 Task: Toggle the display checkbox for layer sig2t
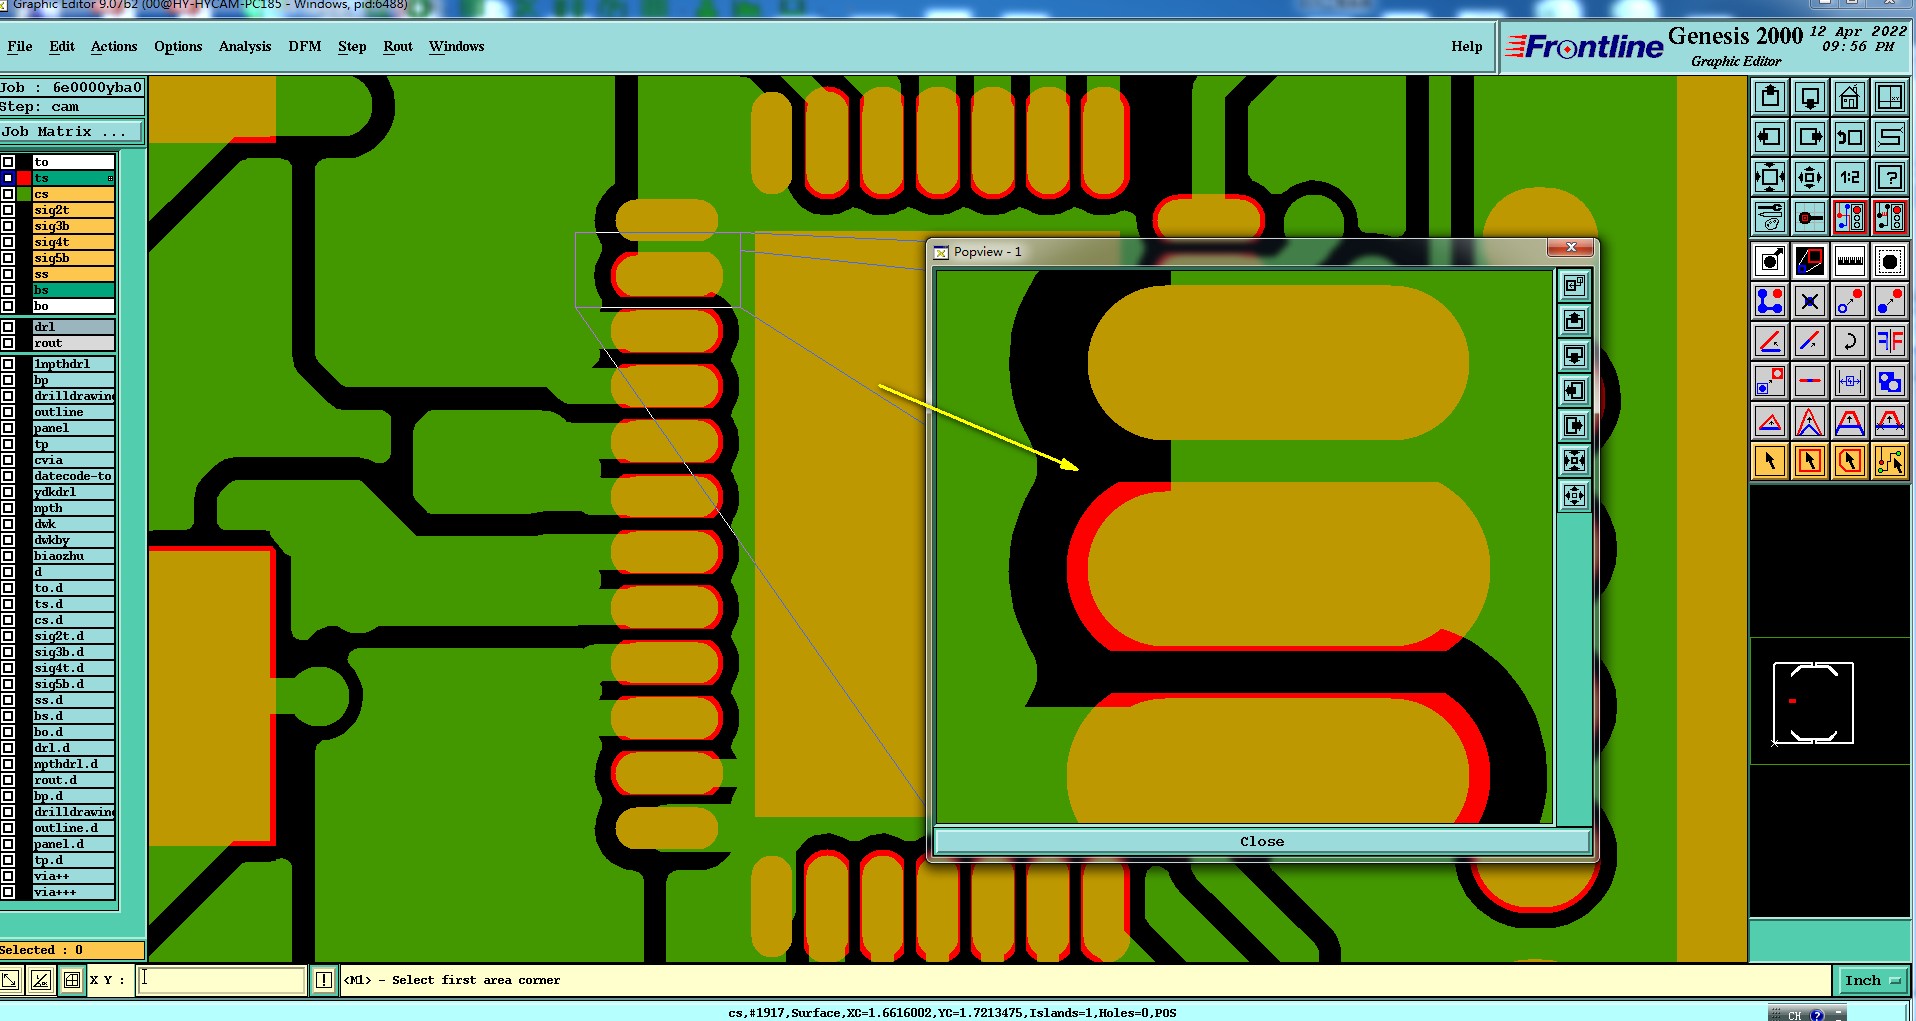click(8, 210)
